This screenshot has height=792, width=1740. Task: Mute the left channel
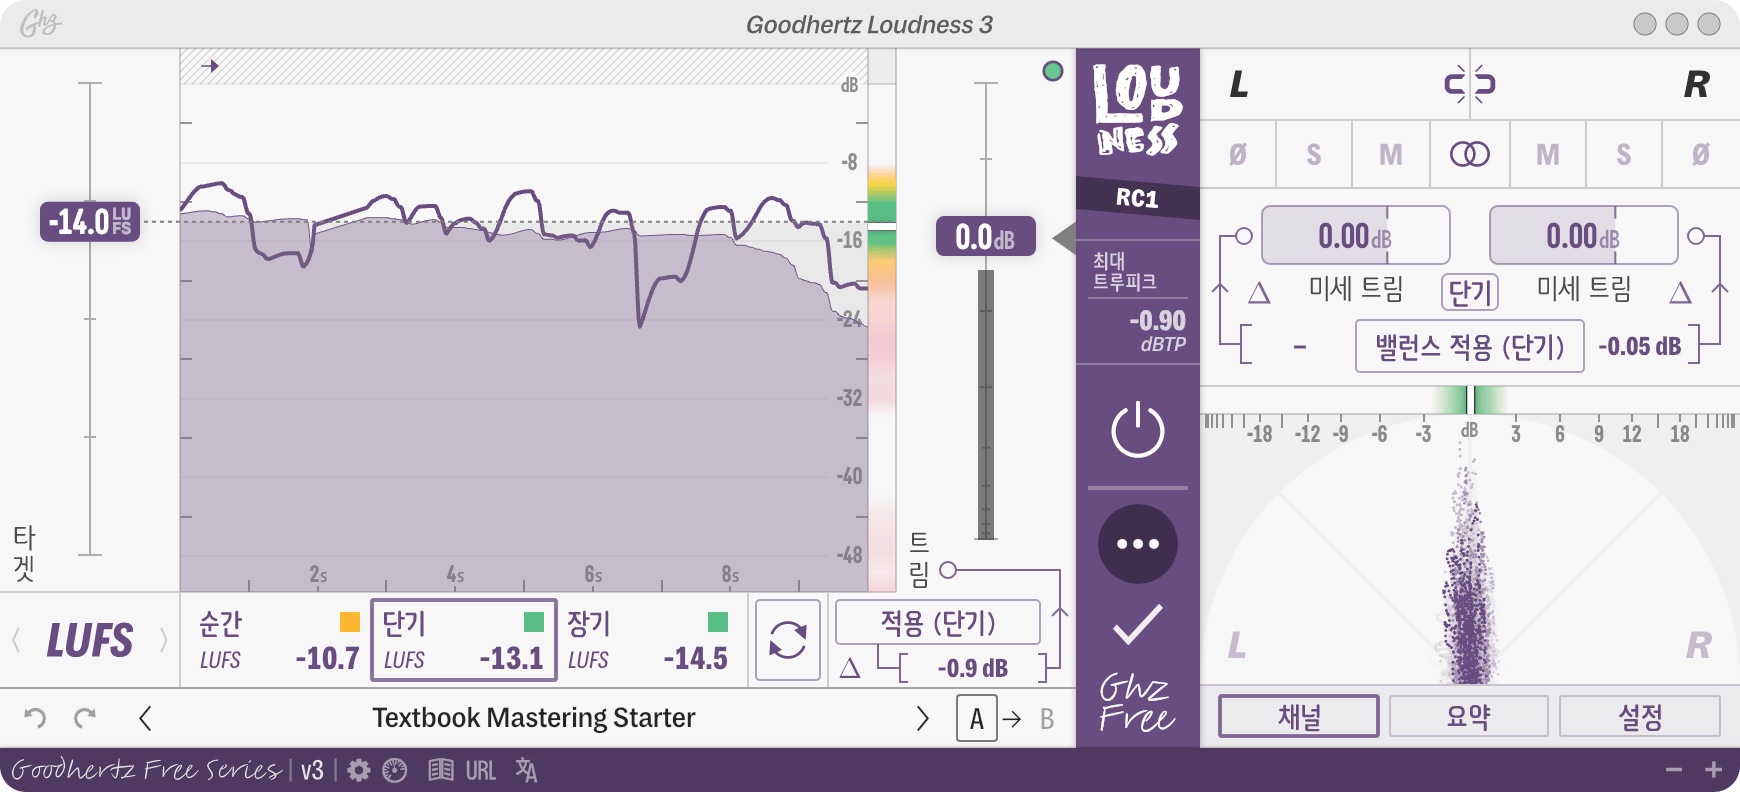pyautogui.click(x=1391, y=155)
